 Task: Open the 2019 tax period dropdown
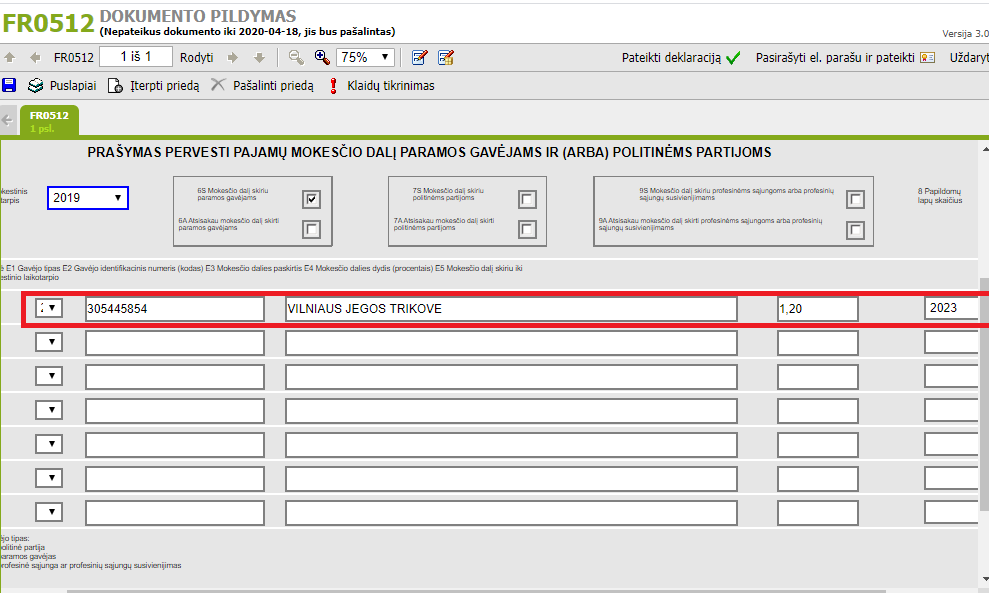(88, 198)
